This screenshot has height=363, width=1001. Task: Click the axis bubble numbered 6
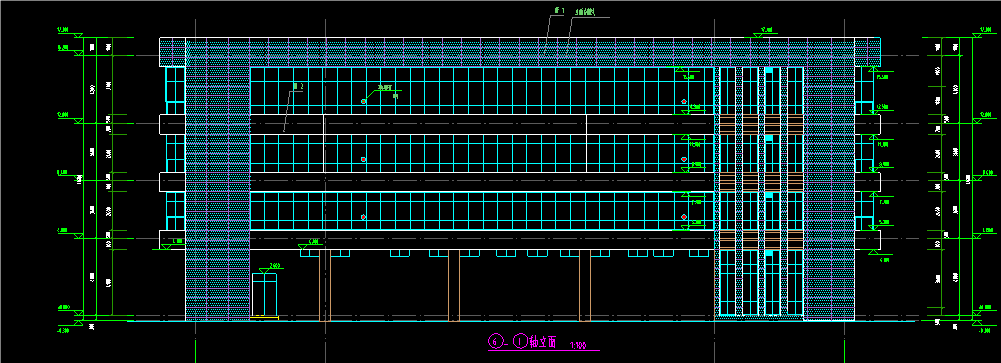tap(495, 341)
